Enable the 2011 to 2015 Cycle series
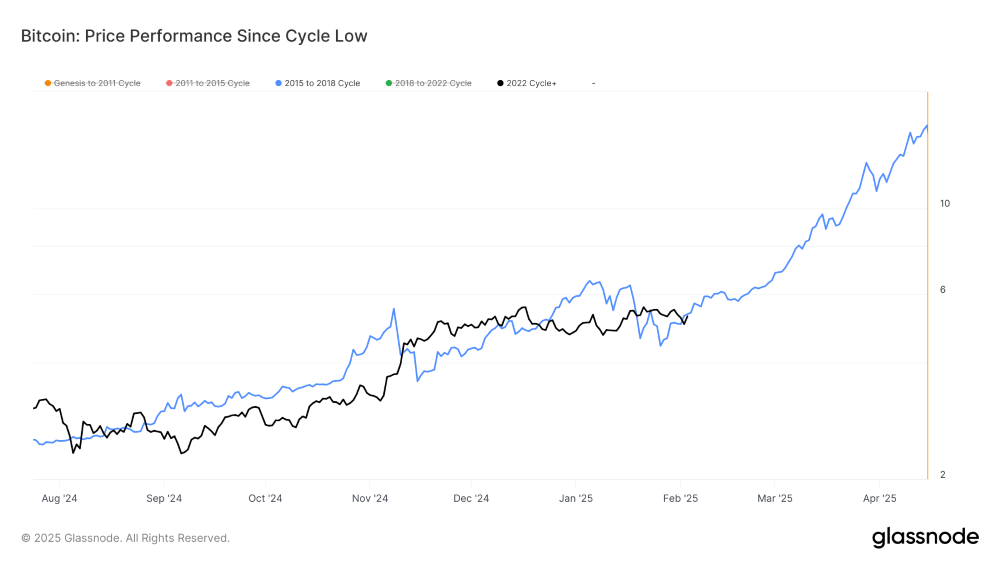The image size is (1000, 563). [x=213, y=83]
